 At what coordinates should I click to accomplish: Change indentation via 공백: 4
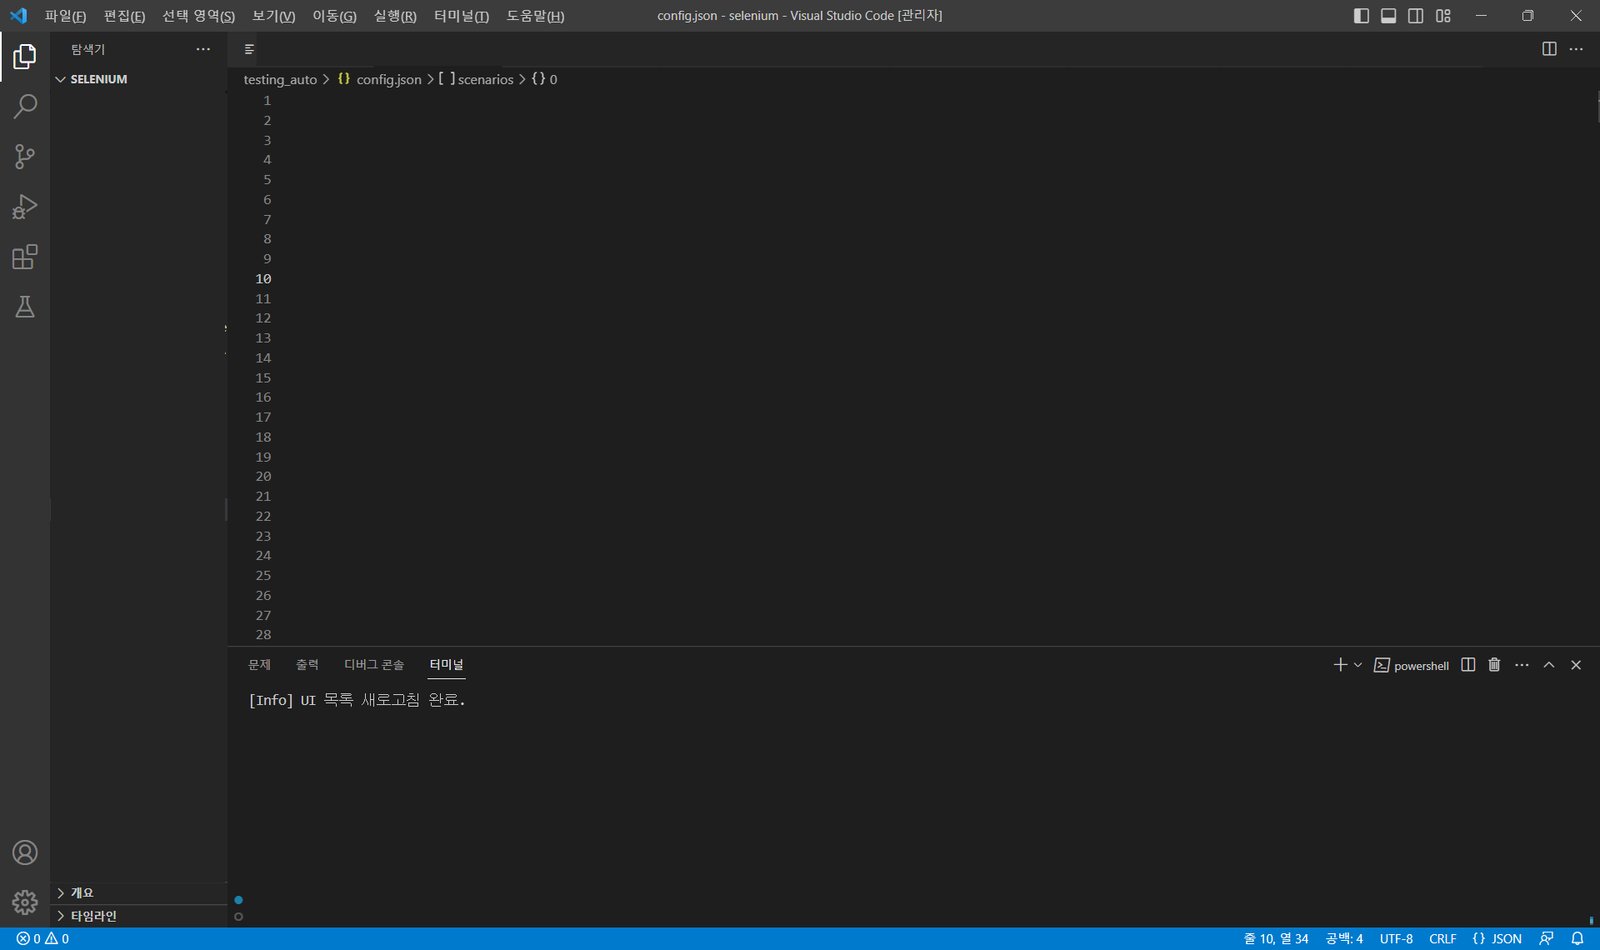click(x=1344, y=939)
